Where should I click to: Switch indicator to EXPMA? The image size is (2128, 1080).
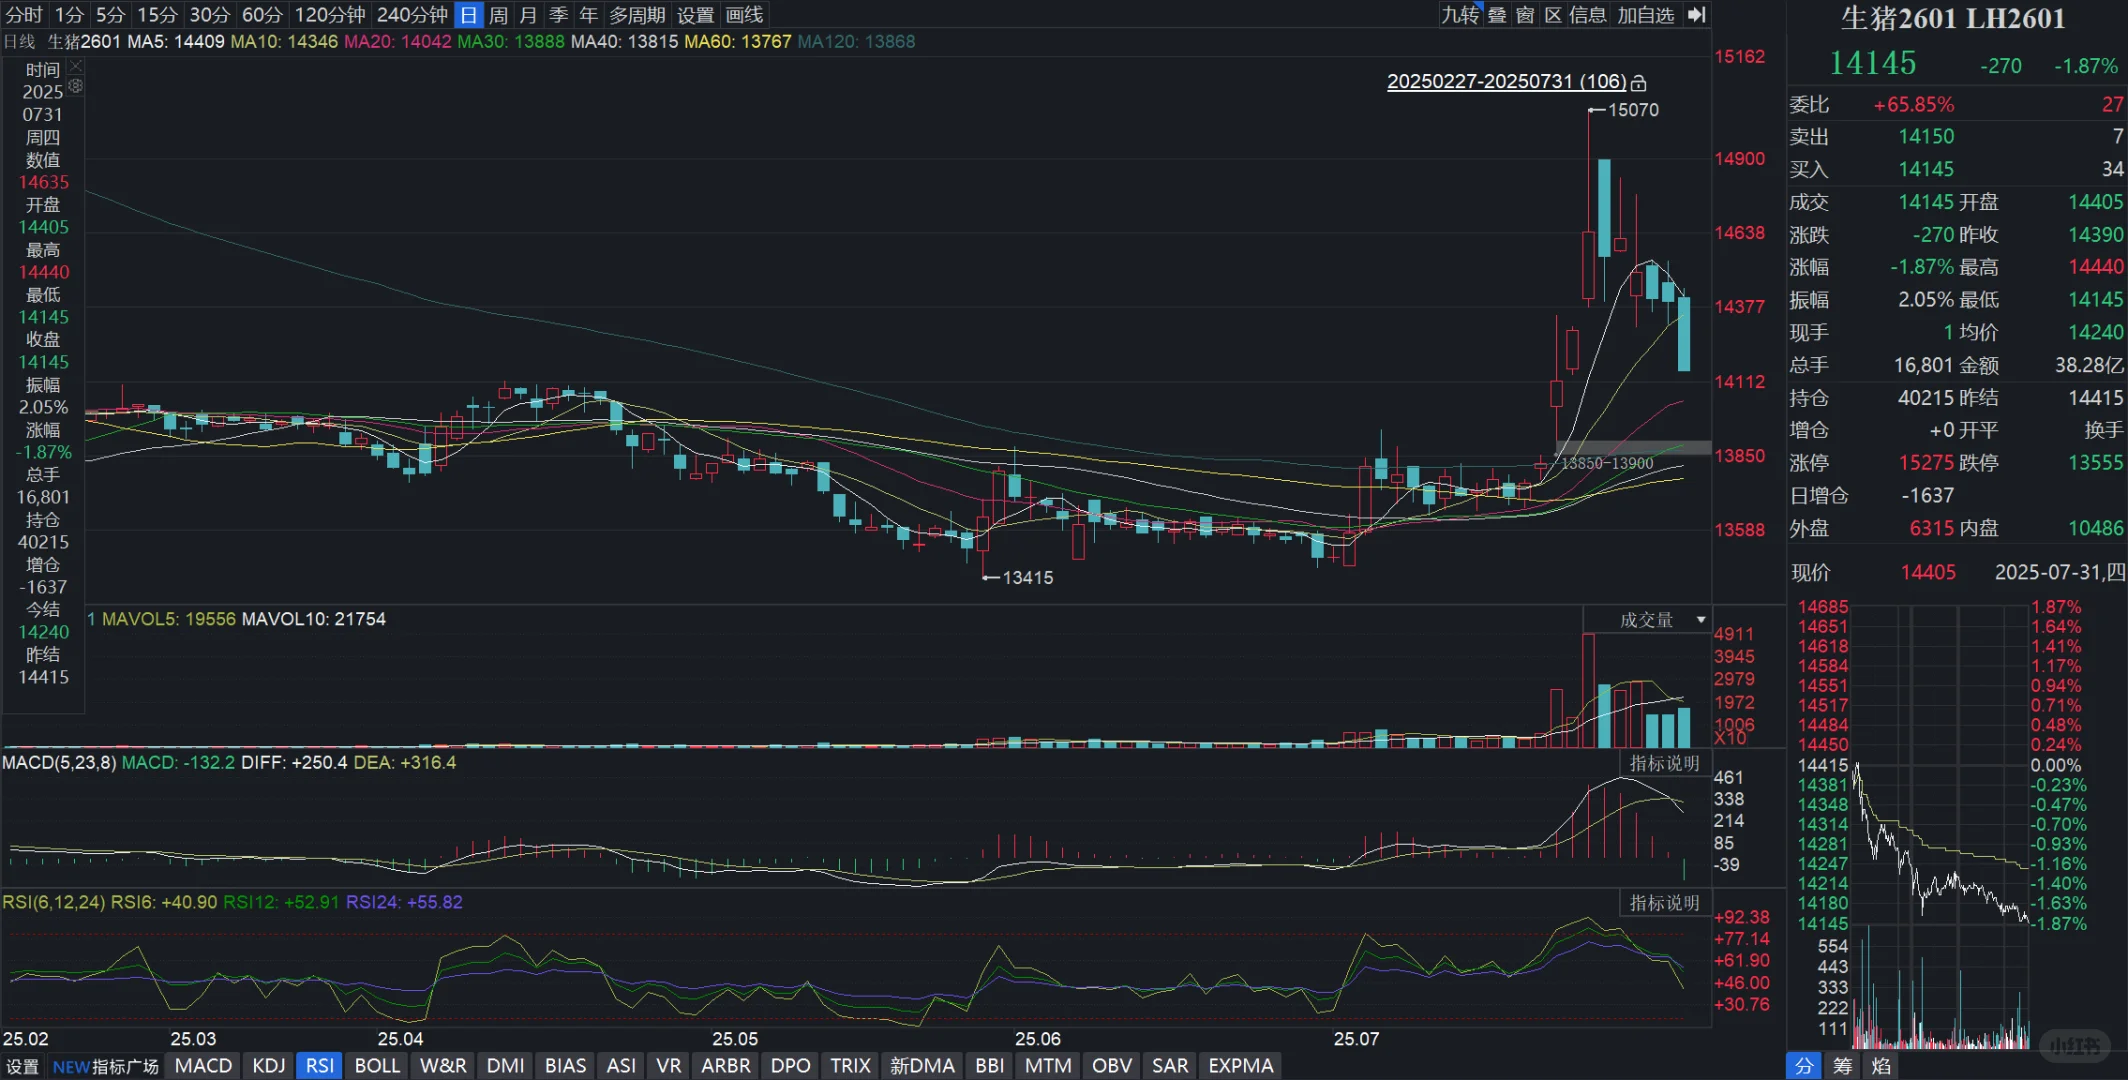point(1240,1066)
